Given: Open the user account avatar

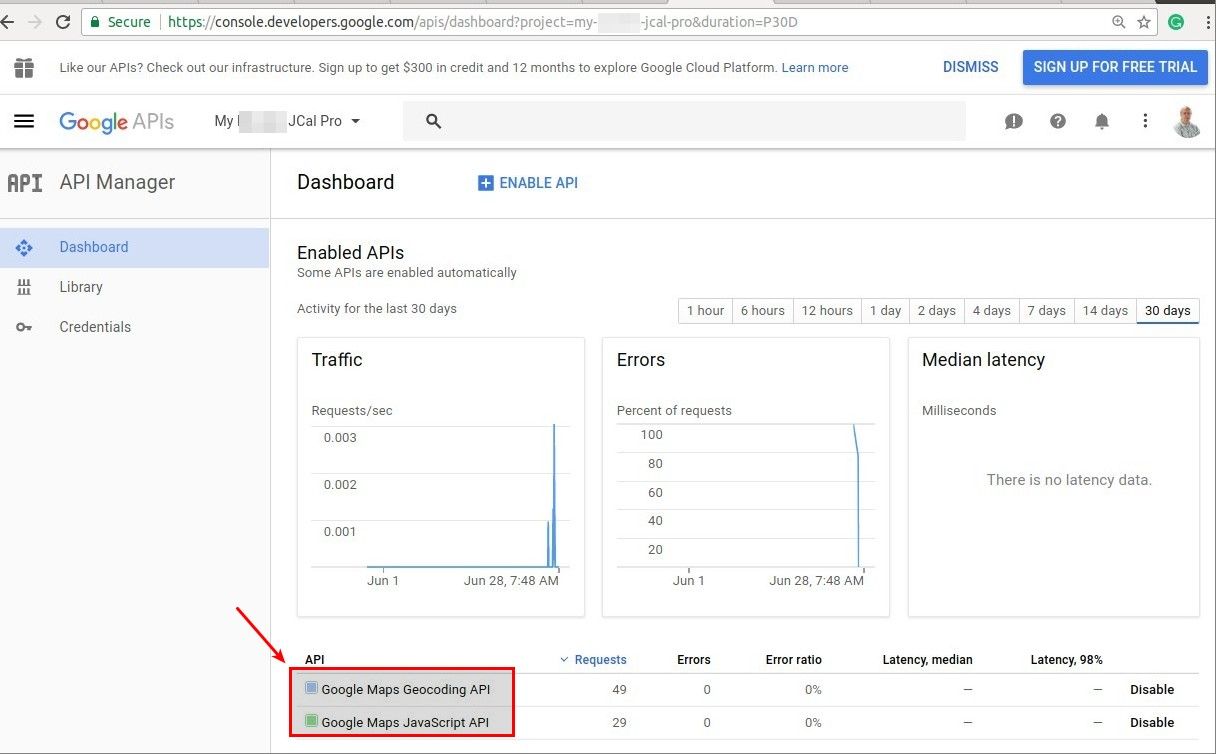Looking at the screenshot, I should (x=1187, y=121).
